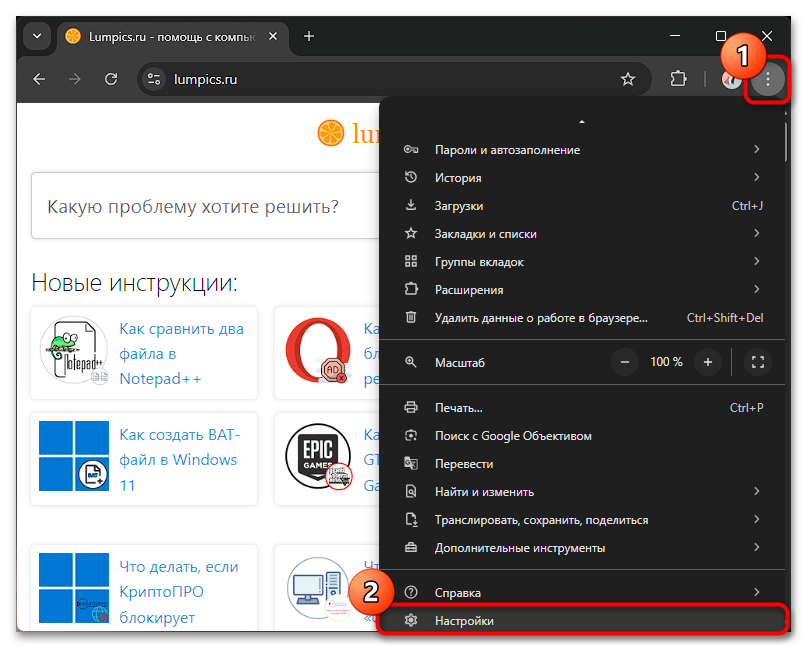Click search field Какую проблему хотите решить?

tap(206, 206)
